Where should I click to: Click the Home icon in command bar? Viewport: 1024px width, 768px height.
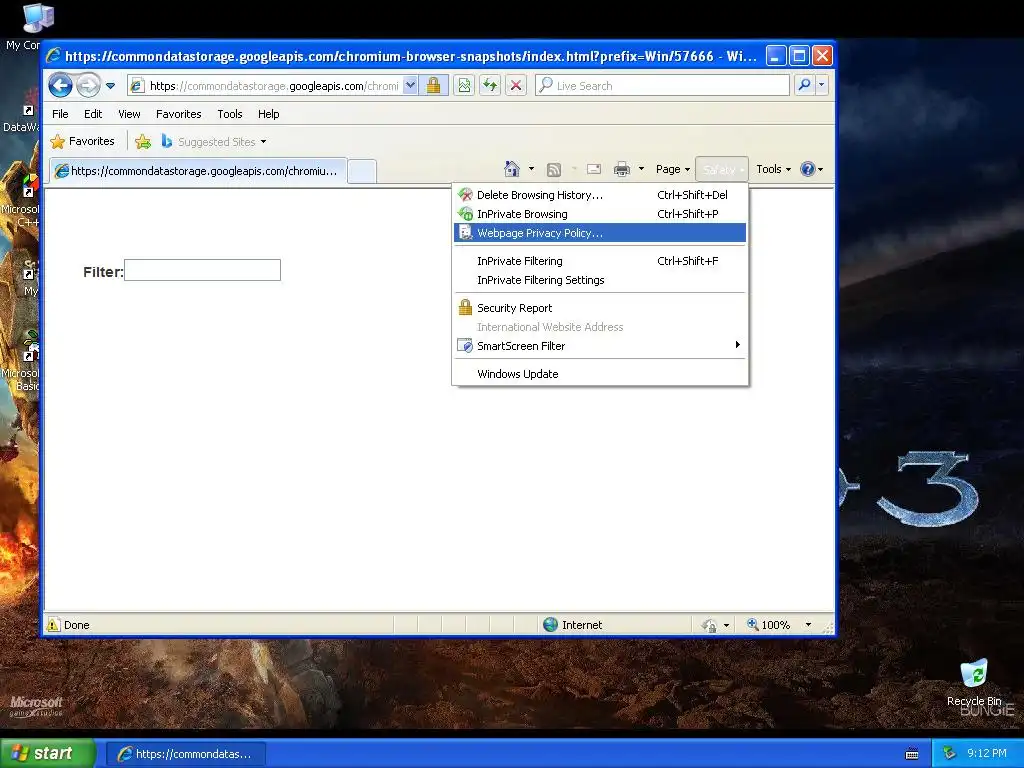click(x=512, y=169)
